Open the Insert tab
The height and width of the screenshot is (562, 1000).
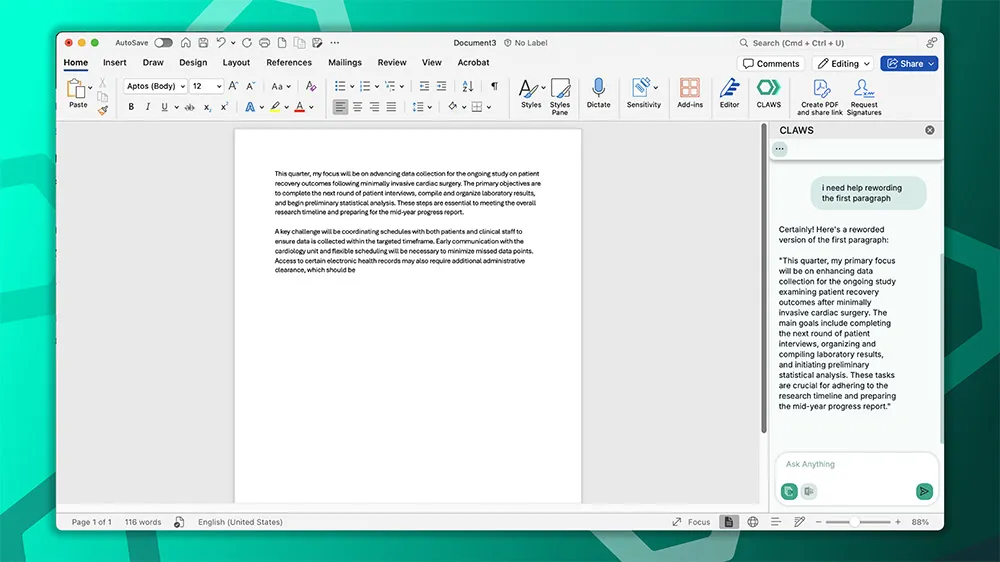[x=115, y=63]
